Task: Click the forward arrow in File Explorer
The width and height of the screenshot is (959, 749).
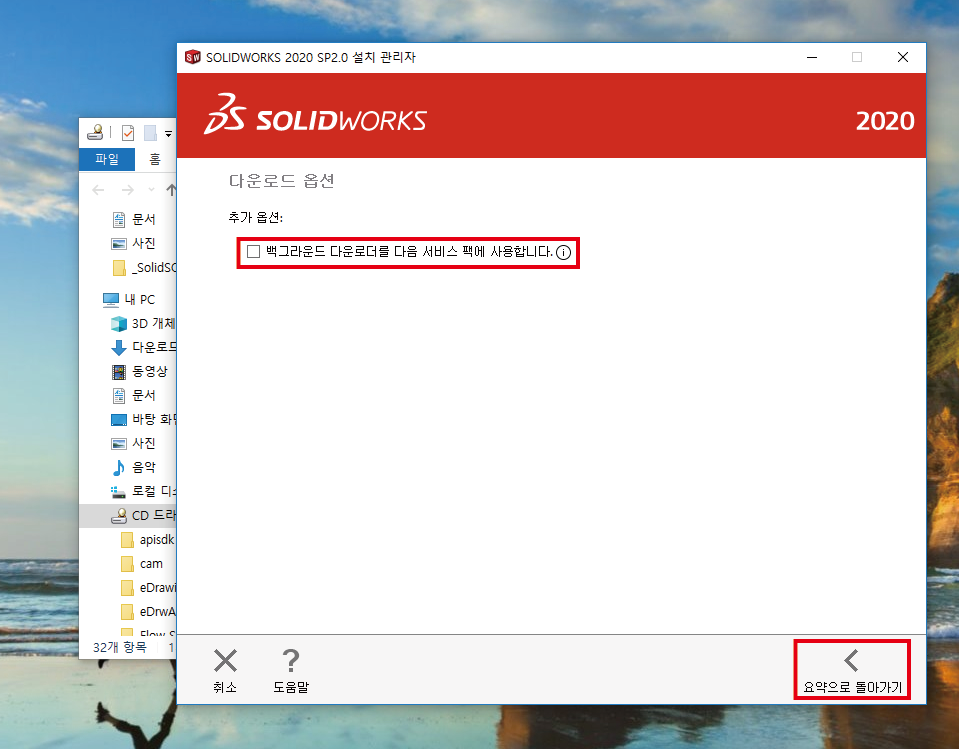Action: coord(127,190)
